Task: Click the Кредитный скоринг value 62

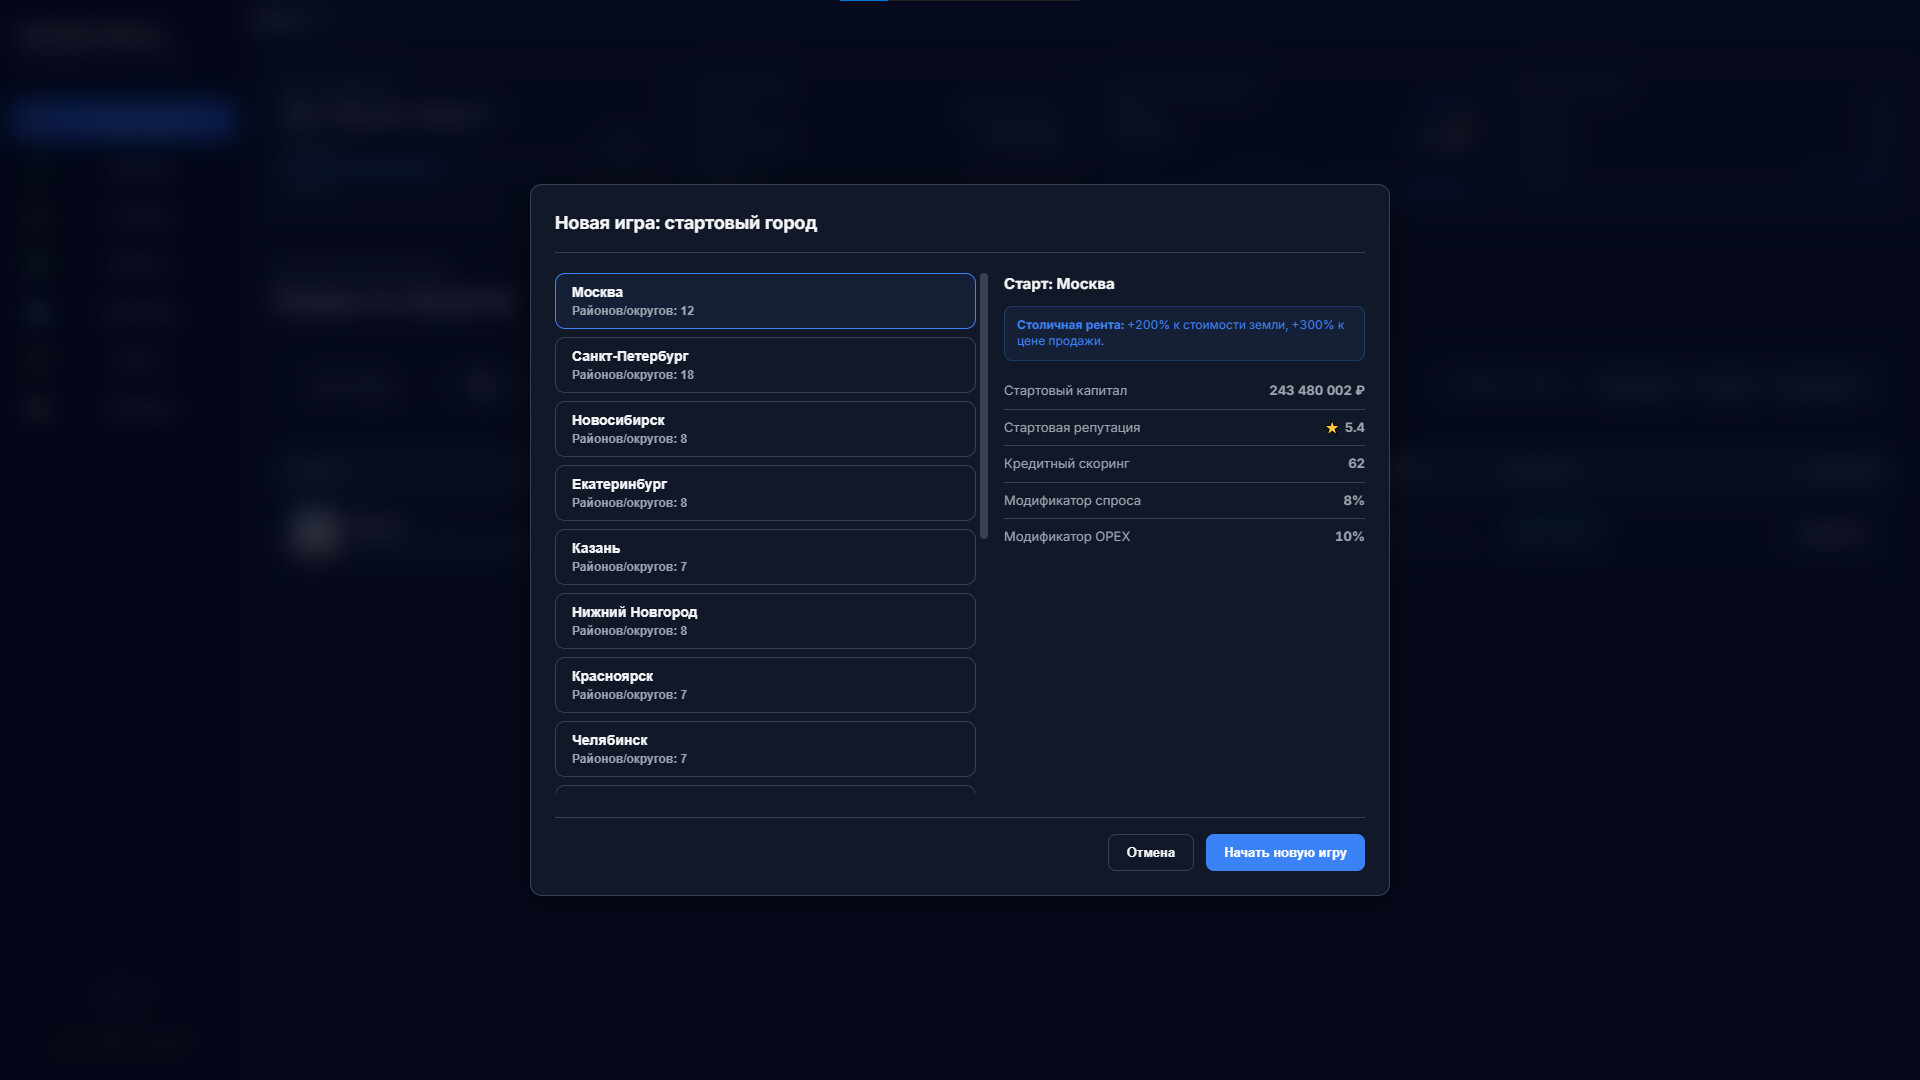Action: (x=1356, y=464)
